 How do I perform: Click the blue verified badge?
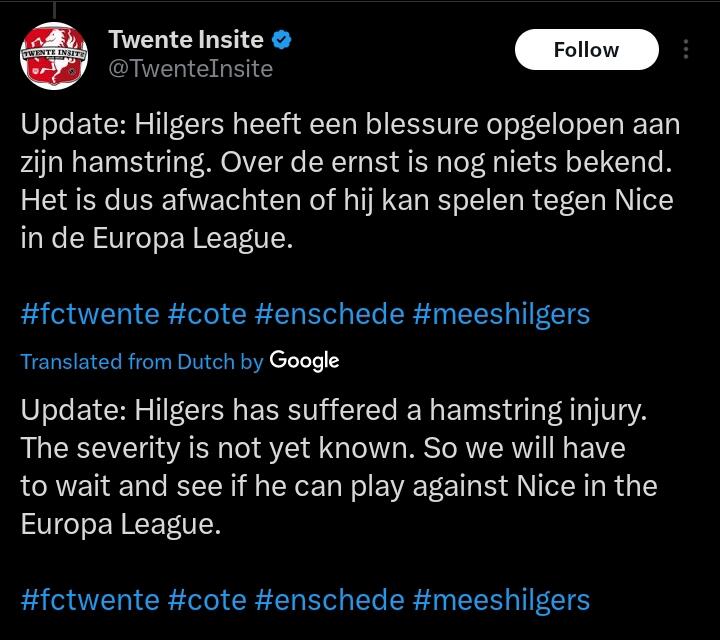(x=283, y=41)
